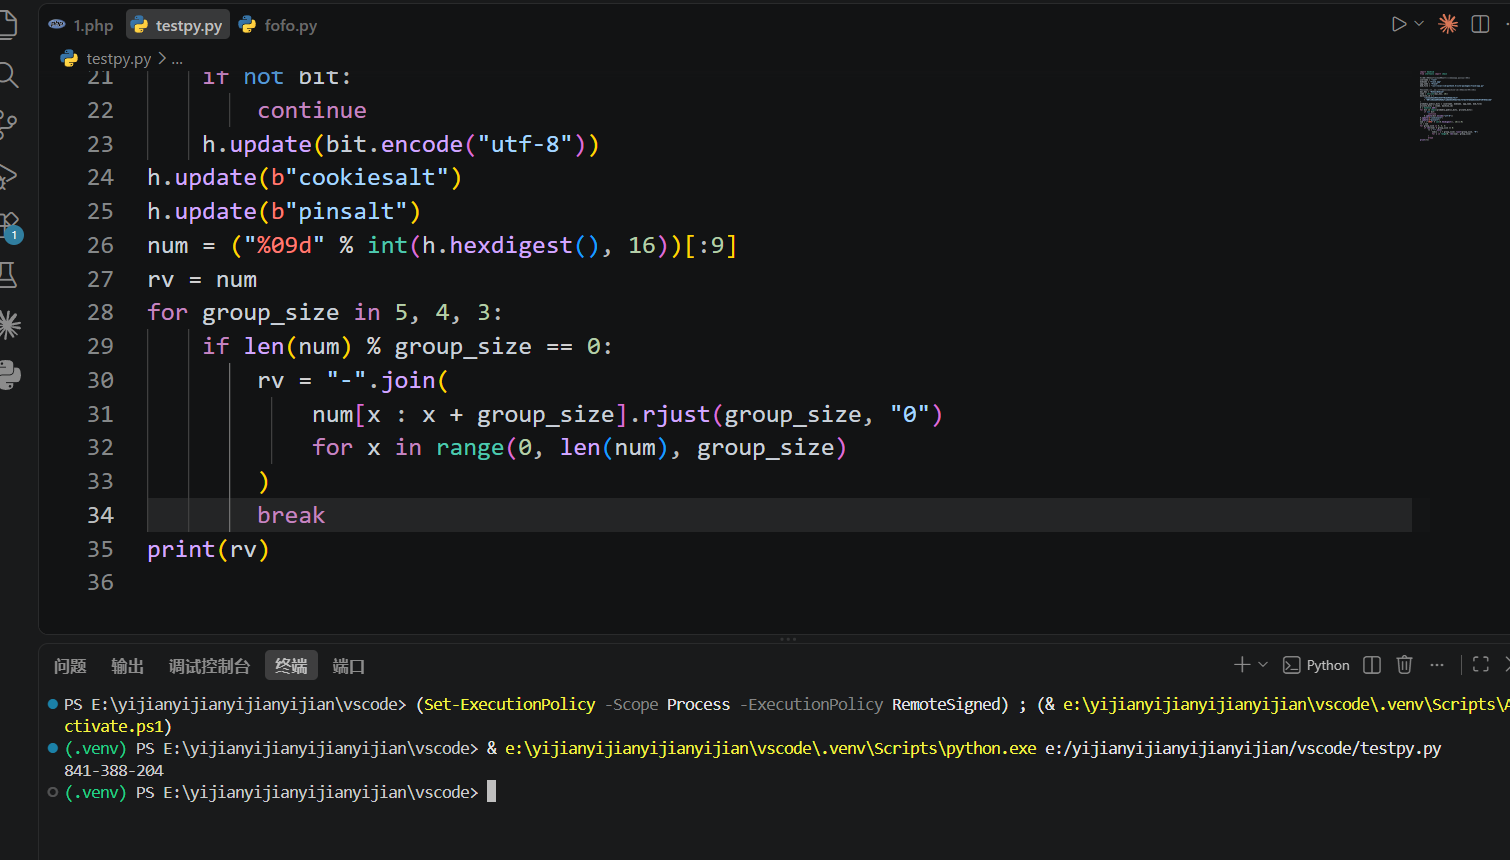
Task: Open the Source Control view
Action: [x=8, y=125]
